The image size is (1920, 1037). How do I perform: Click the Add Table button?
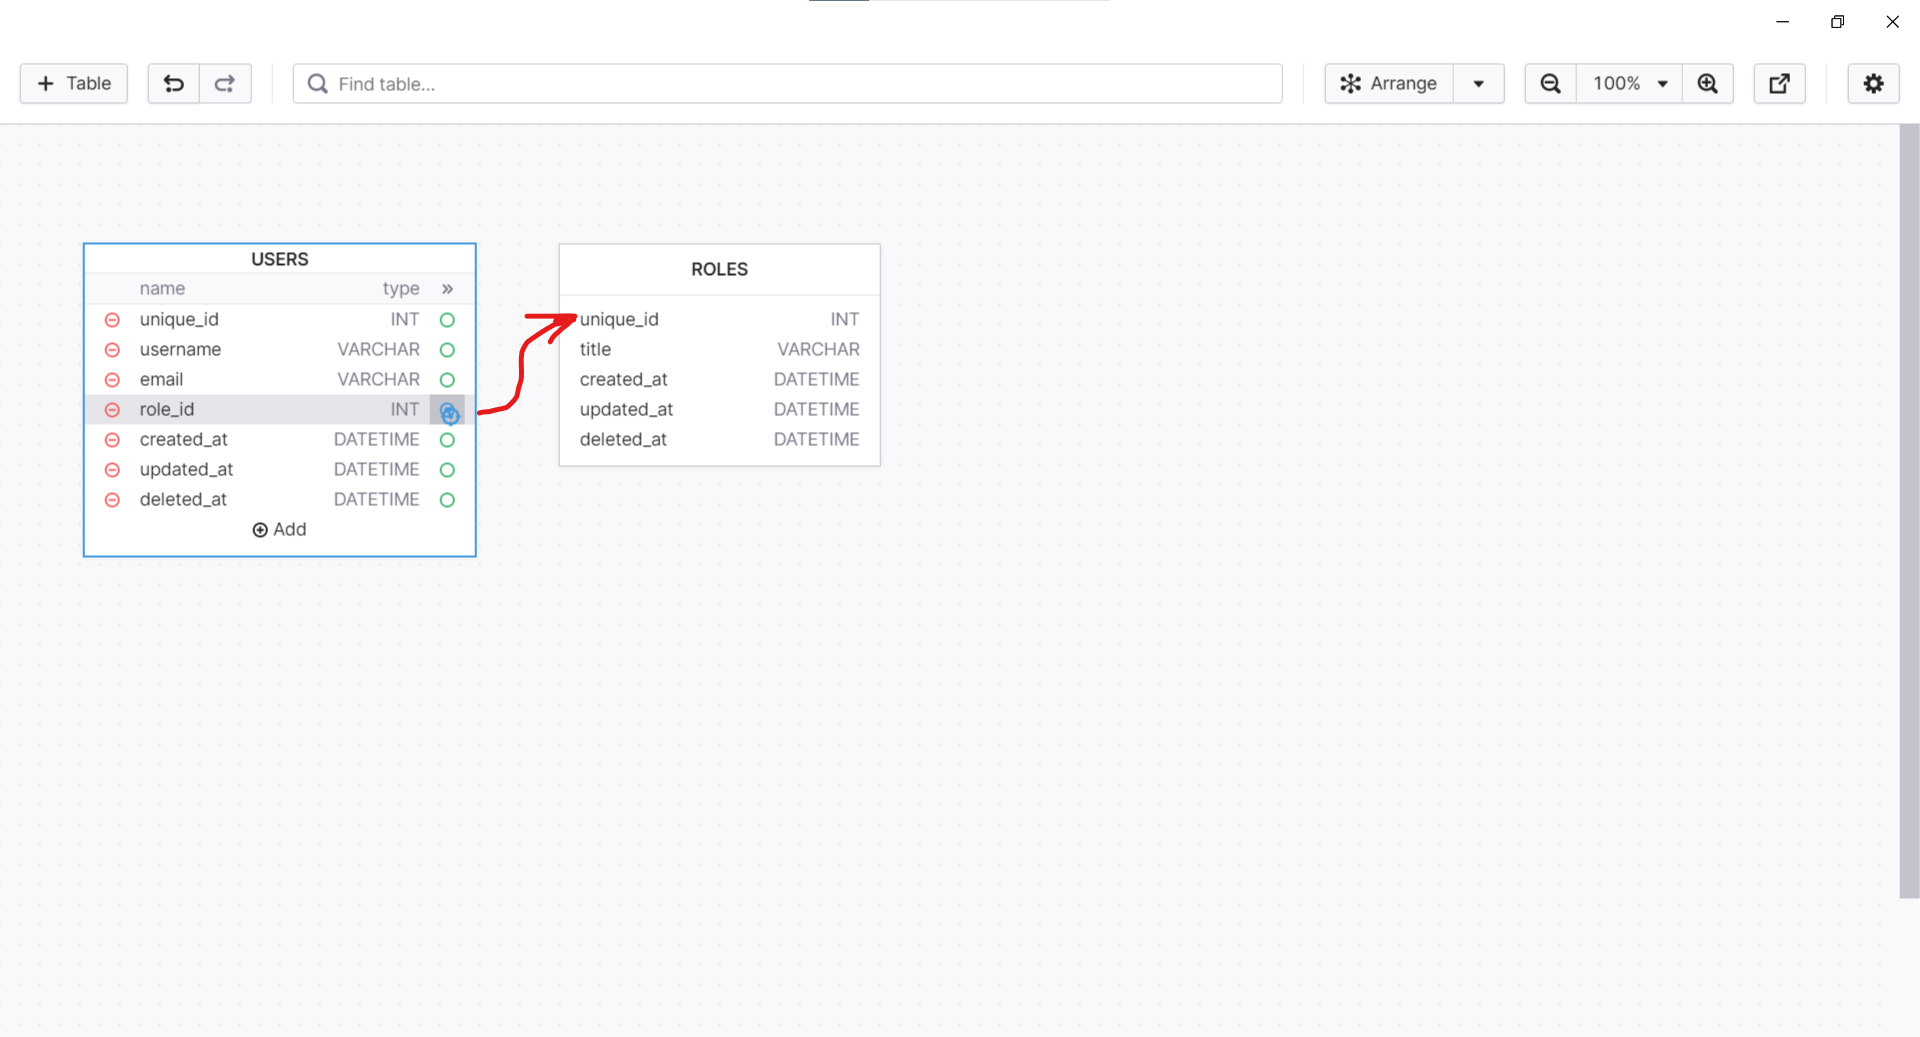pos(72,84)
